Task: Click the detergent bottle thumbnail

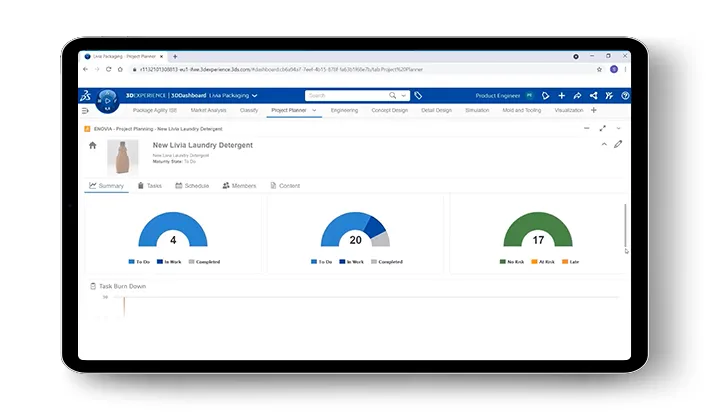Action: (x=123, y=157)
